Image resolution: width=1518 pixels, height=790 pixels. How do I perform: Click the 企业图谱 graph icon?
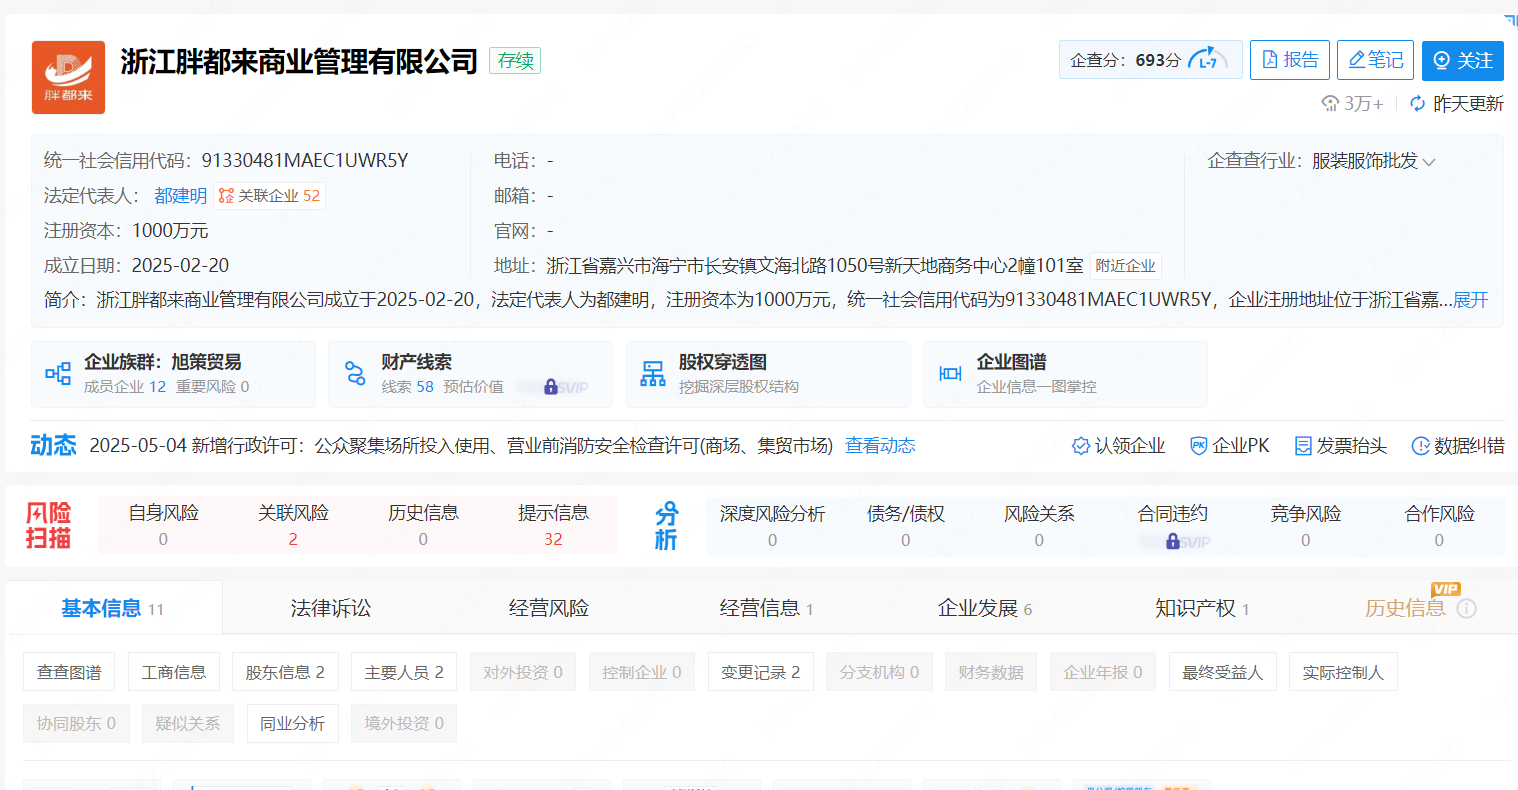pos(950,374)
